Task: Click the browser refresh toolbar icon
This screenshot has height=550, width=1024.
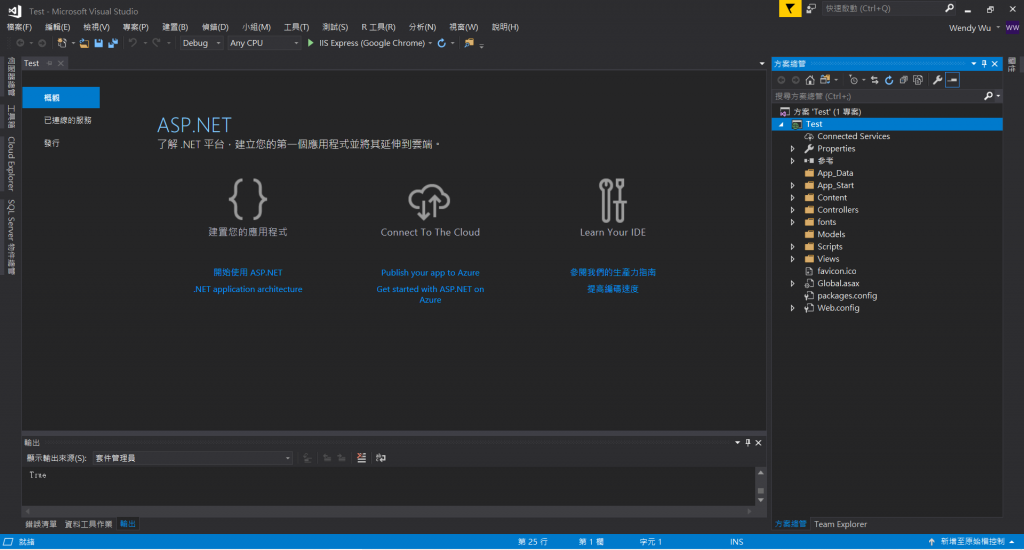Action: [x=441, y=43]
